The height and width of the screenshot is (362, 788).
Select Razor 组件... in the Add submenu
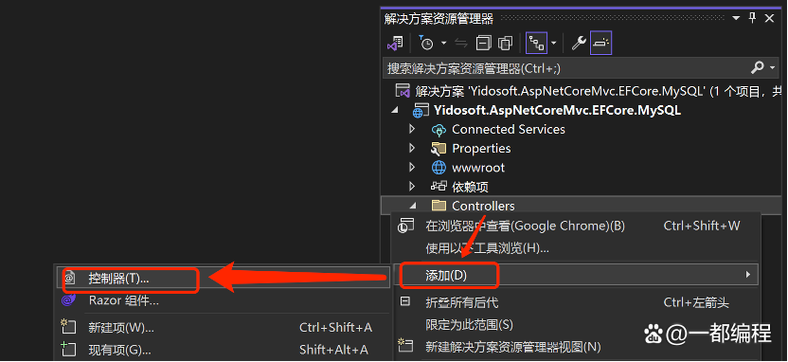click(x=223, y=301)
